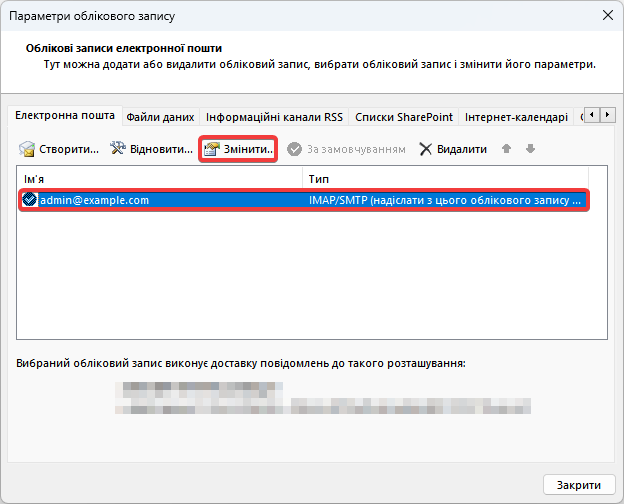624x504 pixels.
Task: Click the Видалити delete X icon
Action: 426,149
